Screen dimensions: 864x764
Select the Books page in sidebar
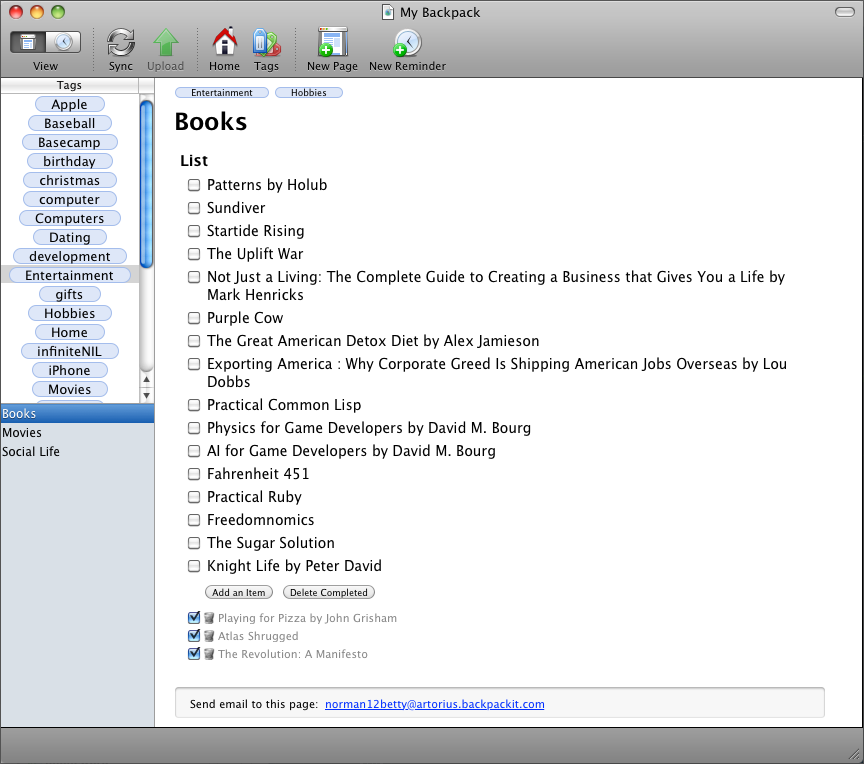click(x=77, y=414)
